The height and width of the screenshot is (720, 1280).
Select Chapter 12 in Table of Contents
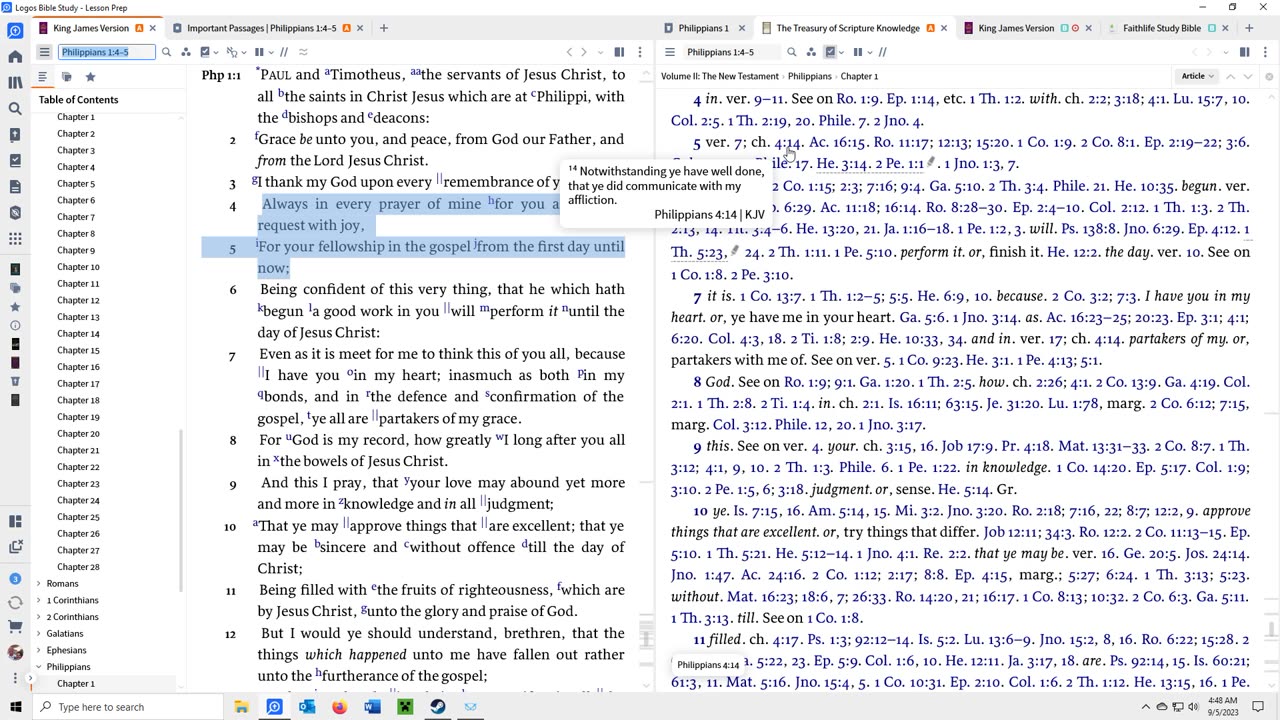click(78, 300)
